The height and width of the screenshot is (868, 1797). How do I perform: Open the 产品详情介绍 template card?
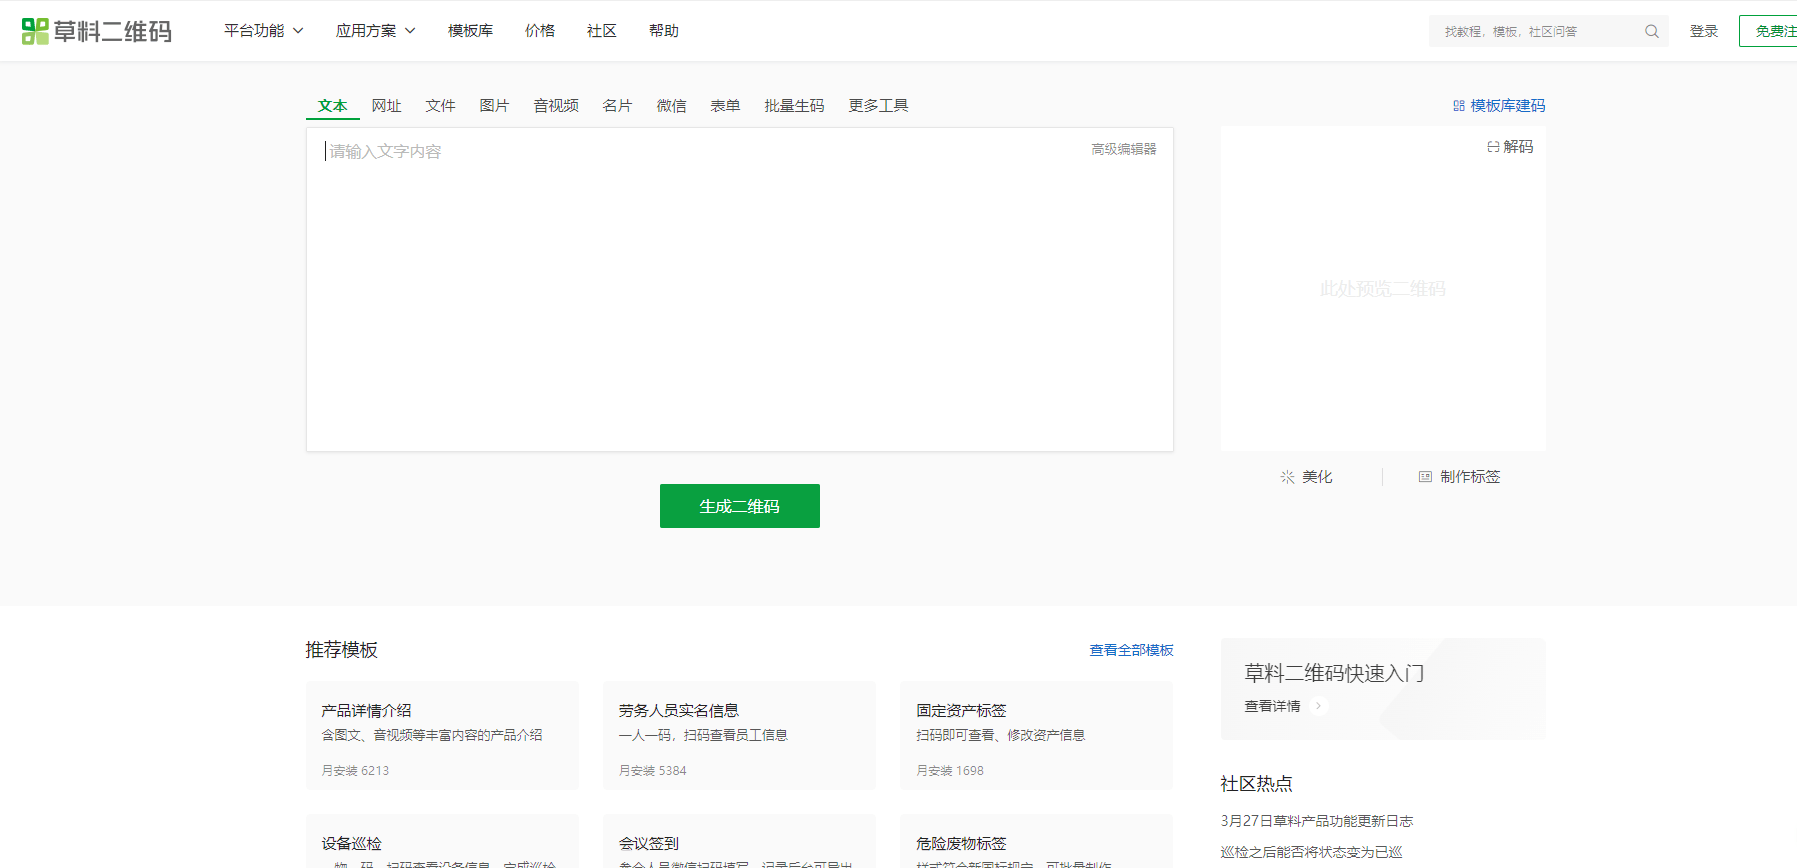pos(442,736)
